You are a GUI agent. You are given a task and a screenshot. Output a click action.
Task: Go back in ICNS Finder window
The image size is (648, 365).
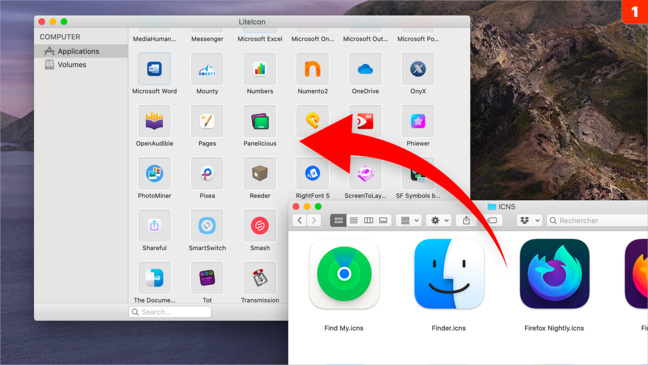(x=300, y=220)
